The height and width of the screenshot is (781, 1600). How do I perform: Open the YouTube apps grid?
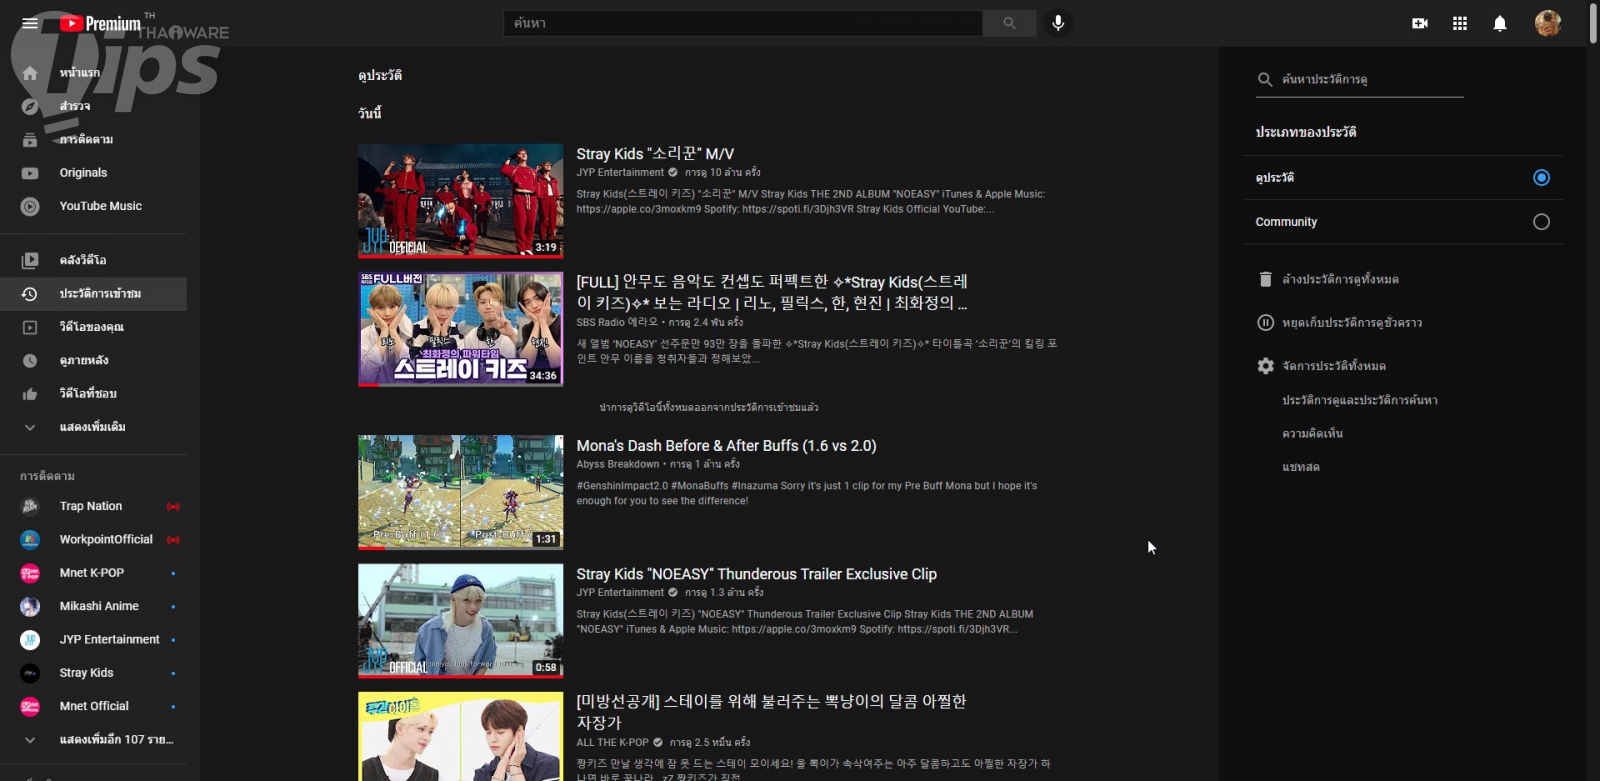[1460, 23]
